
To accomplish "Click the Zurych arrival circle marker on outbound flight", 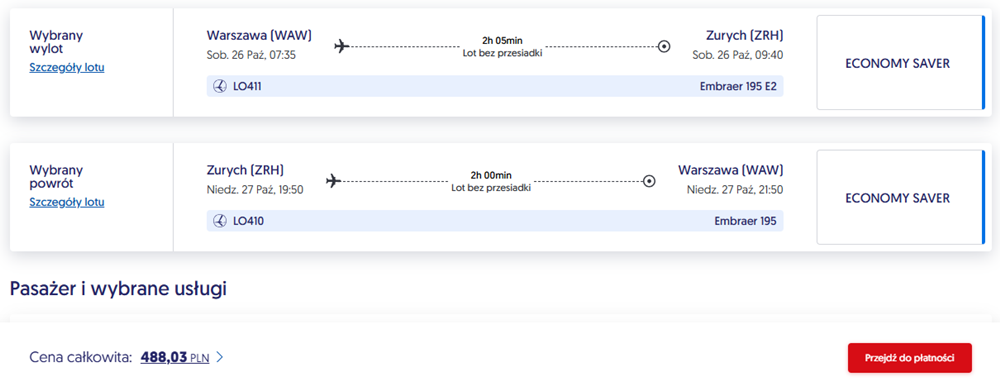I will (x=664, y=47).
